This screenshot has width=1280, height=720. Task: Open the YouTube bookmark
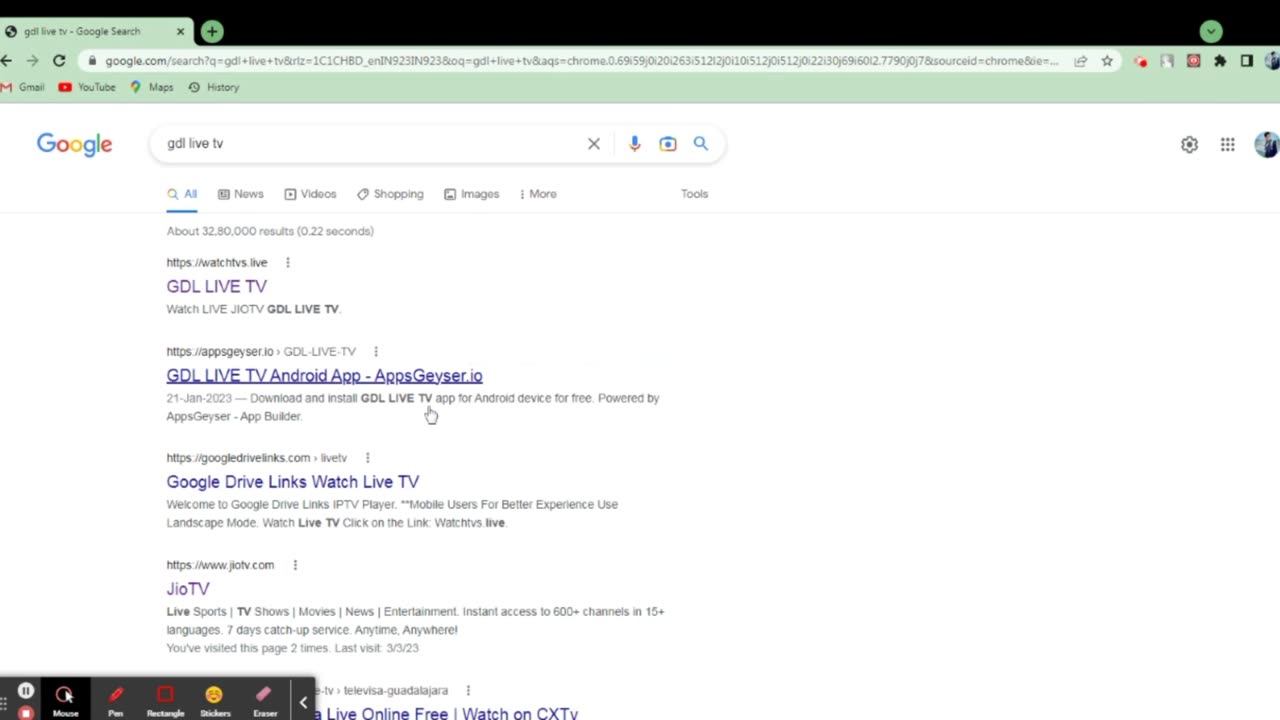tap(87, 87)
